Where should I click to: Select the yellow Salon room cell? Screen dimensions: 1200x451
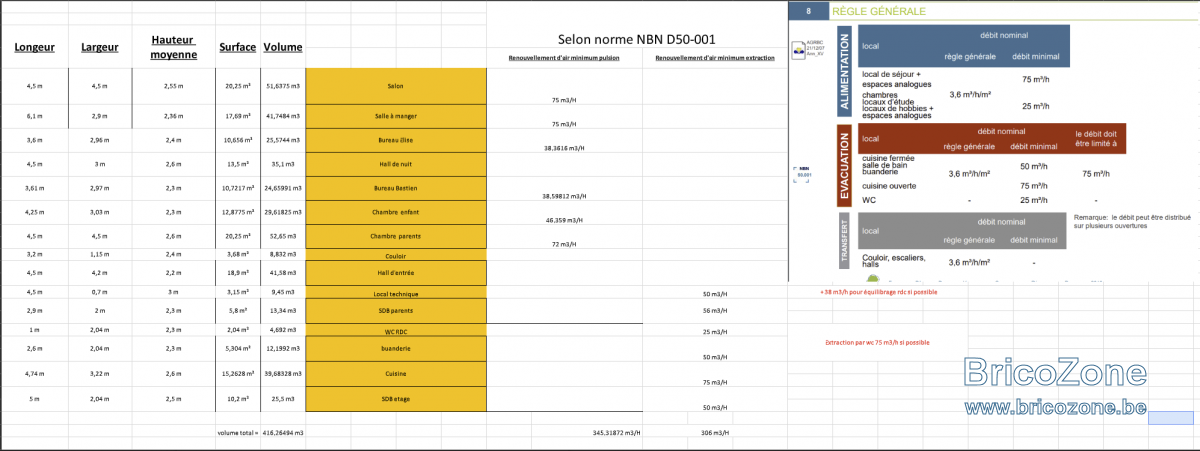click(x=395, y=87)
